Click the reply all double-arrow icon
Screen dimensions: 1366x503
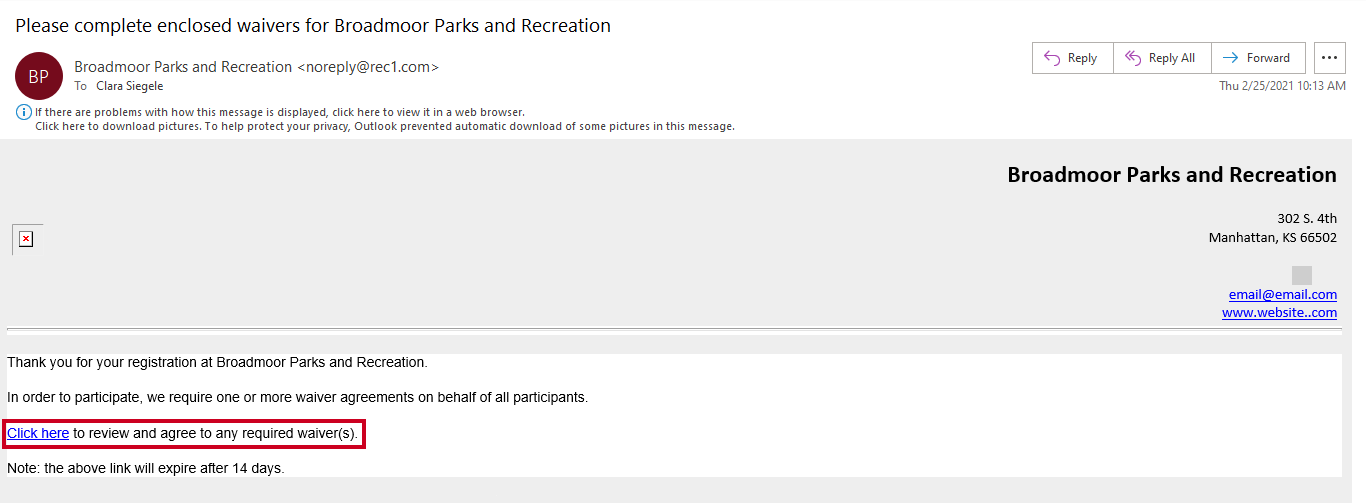(x=1133, y=58)
